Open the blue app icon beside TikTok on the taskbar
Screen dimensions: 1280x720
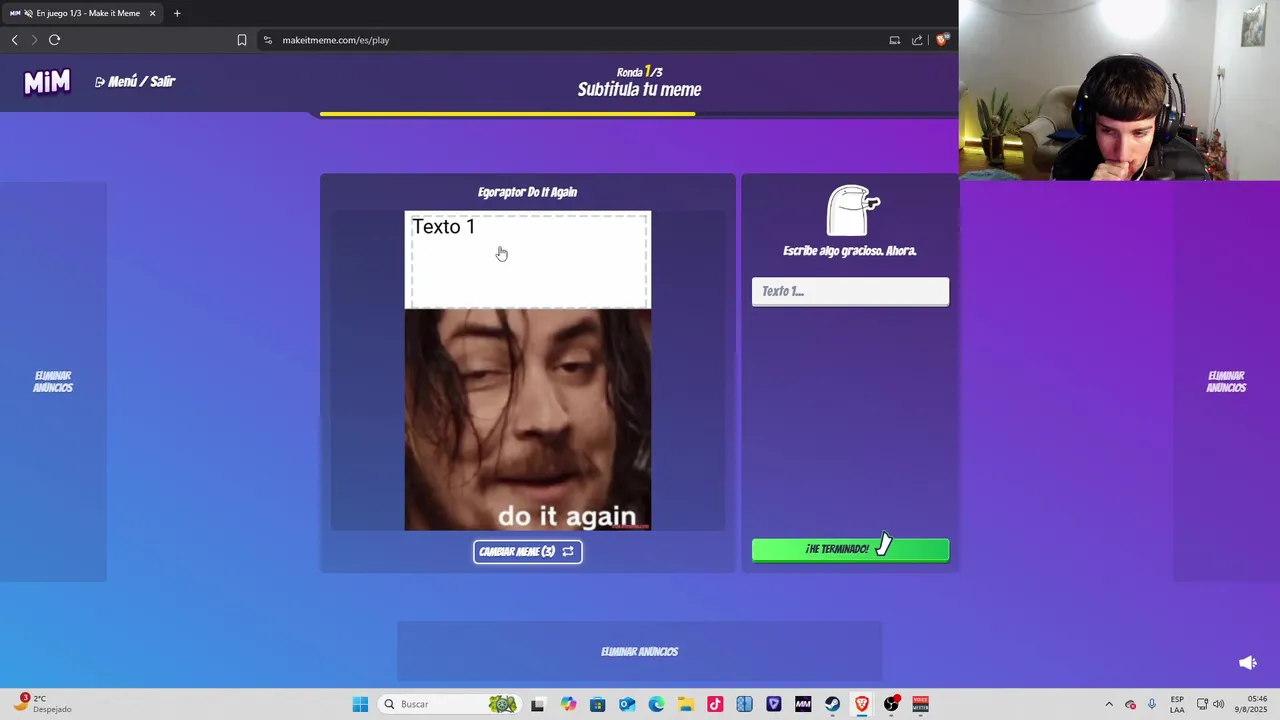744,704
